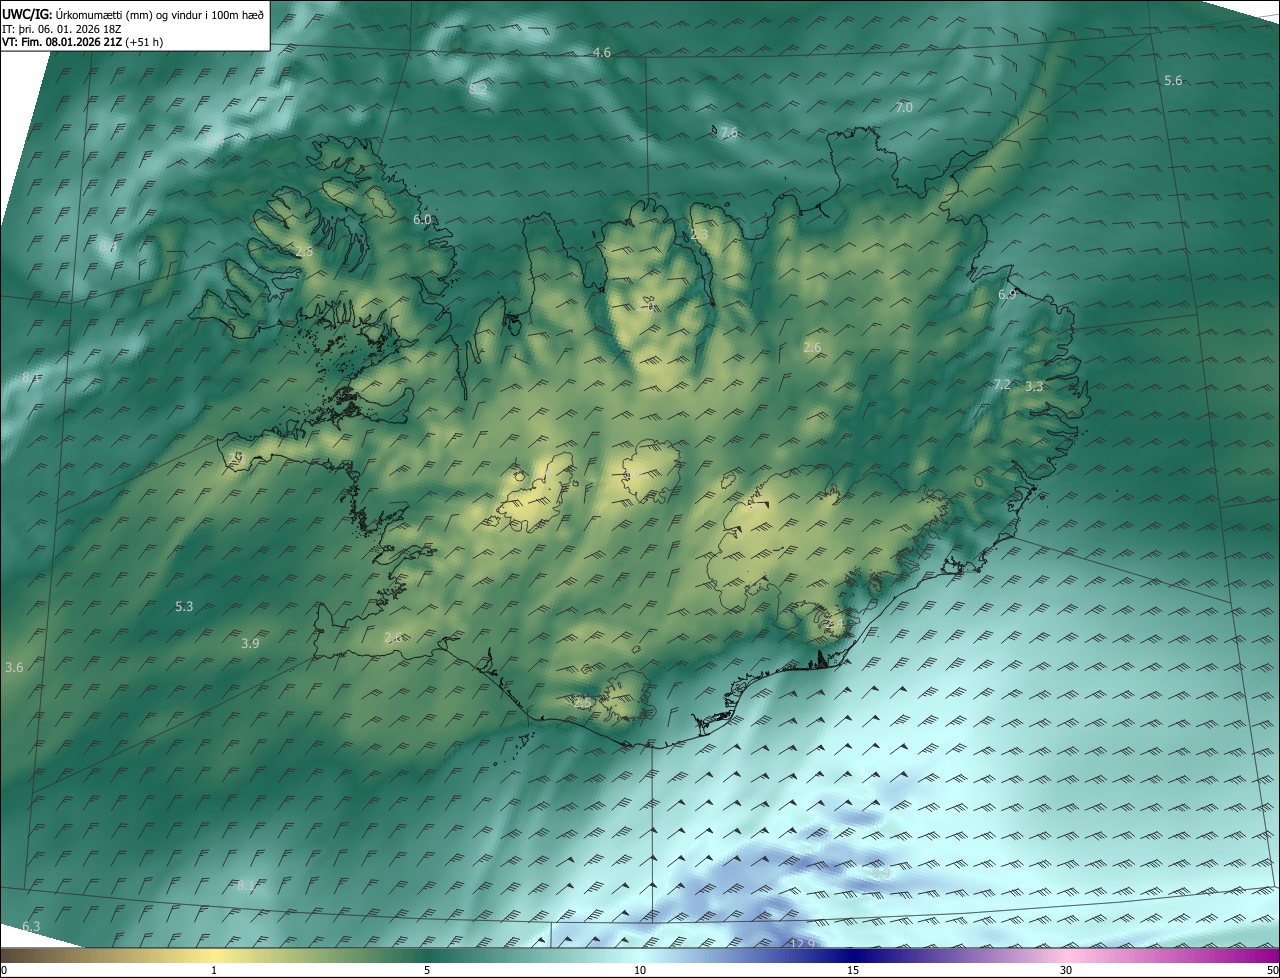1280x978 pixels.
Task: Click the 6.9 value on the east coast
Action: [1007, 294]
